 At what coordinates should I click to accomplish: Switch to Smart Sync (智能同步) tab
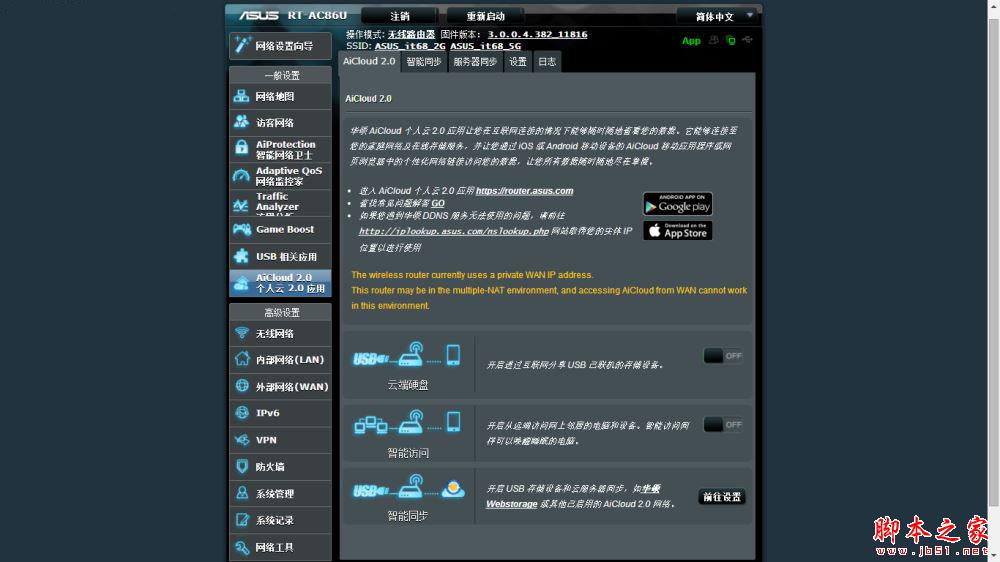[x=423, y=62]
